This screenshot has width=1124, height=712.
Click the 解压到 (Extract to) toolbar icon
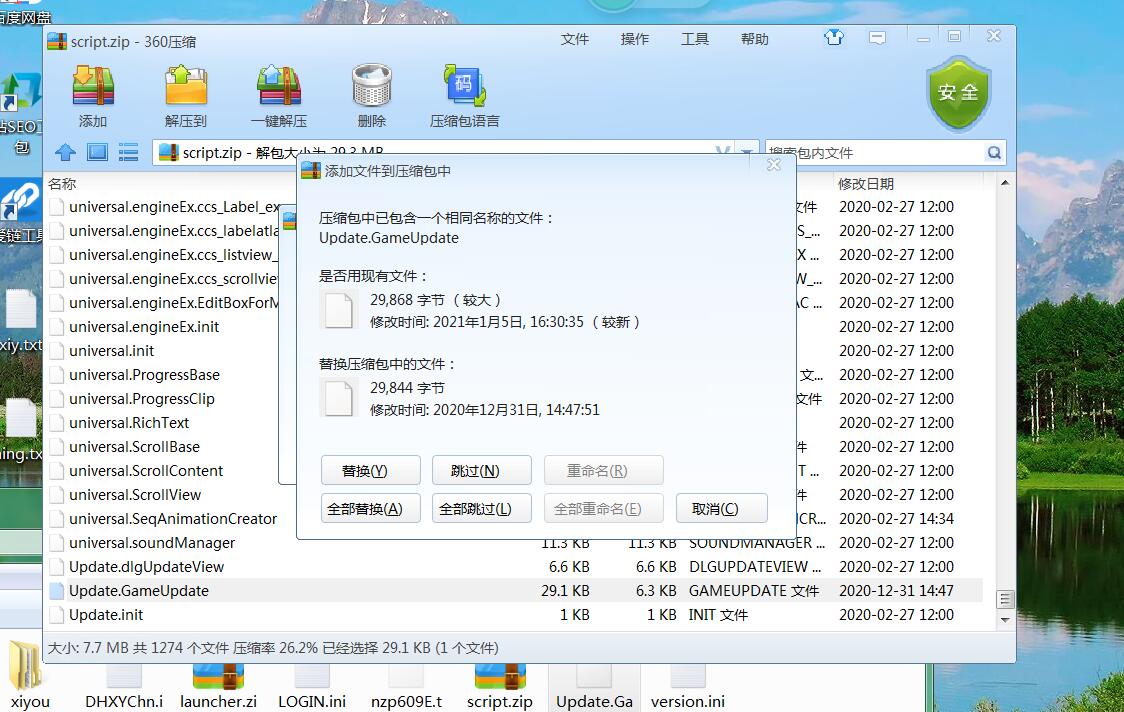click(185, 96)
